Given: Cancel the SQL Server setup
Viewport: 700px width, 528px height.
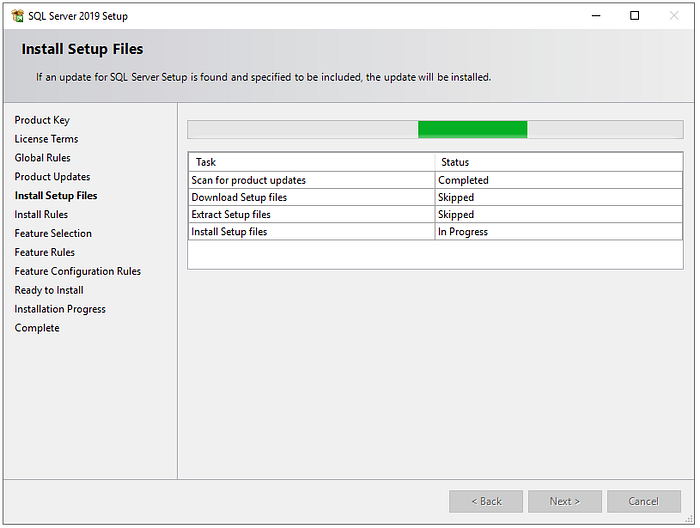Looking at the screenshot, I should (644, 502).
